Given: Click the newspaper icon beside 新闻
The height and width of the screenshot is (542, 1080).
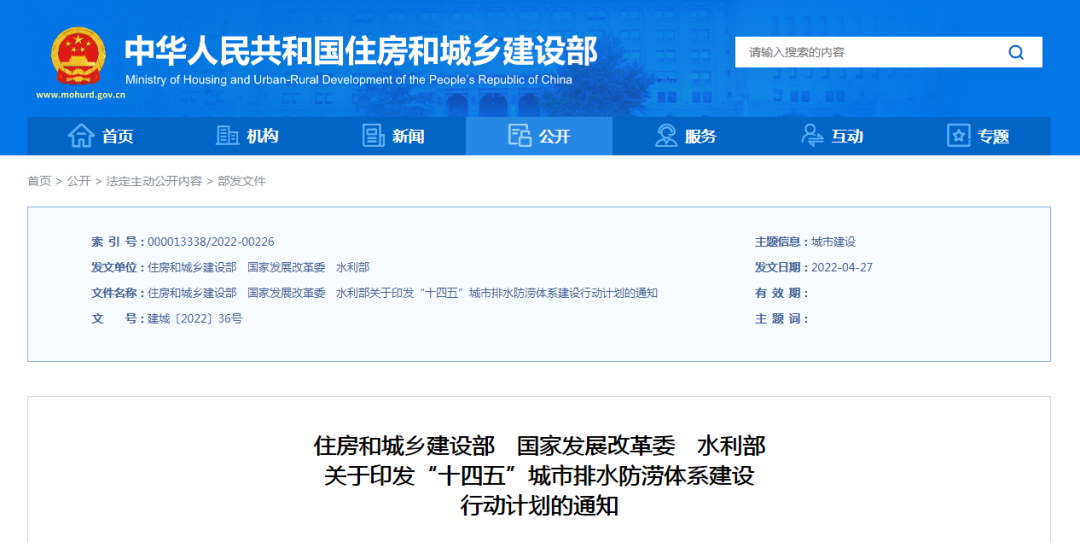Looking at the screenshot, I should point(373,136).
